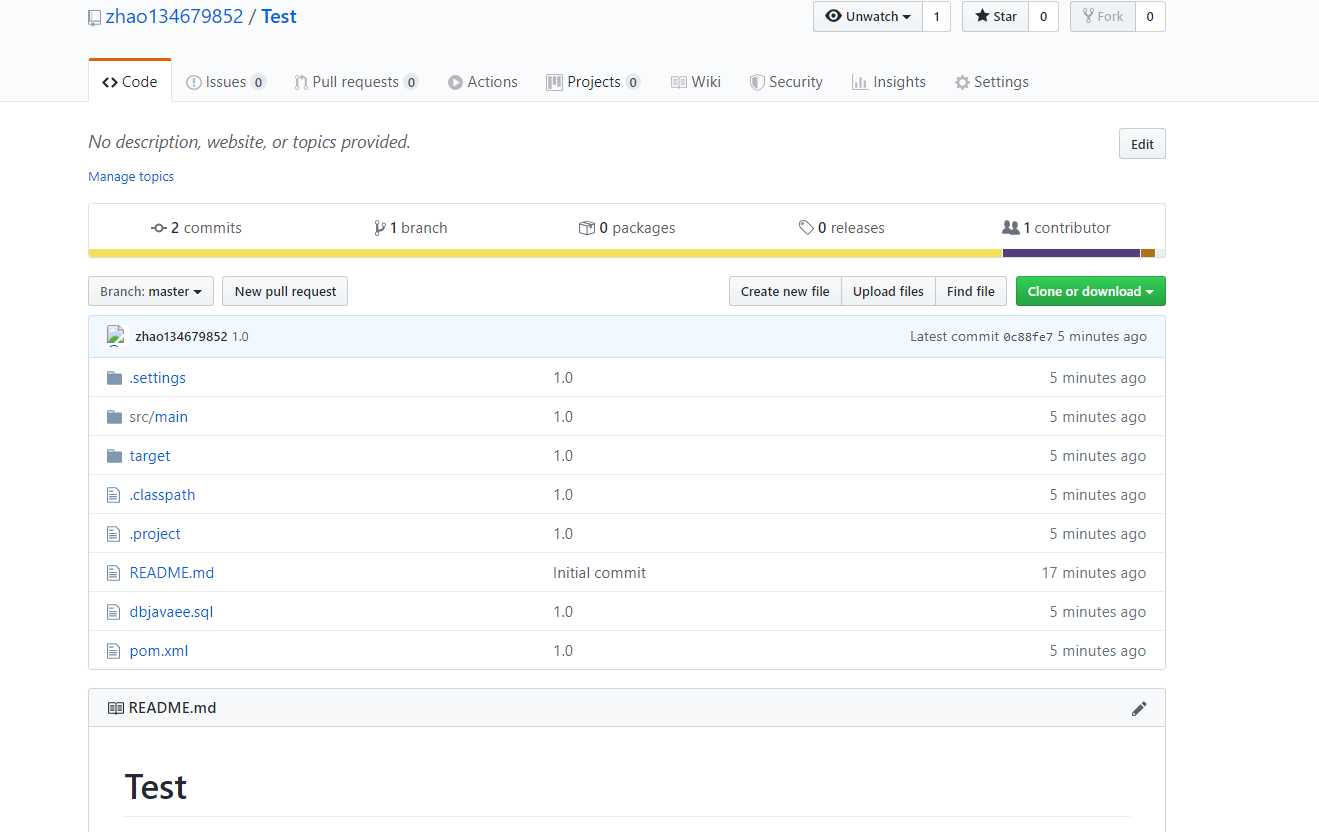Open the .settings folder
The height and width of the screenshot is (832, 1319).
tap(157, 378)
